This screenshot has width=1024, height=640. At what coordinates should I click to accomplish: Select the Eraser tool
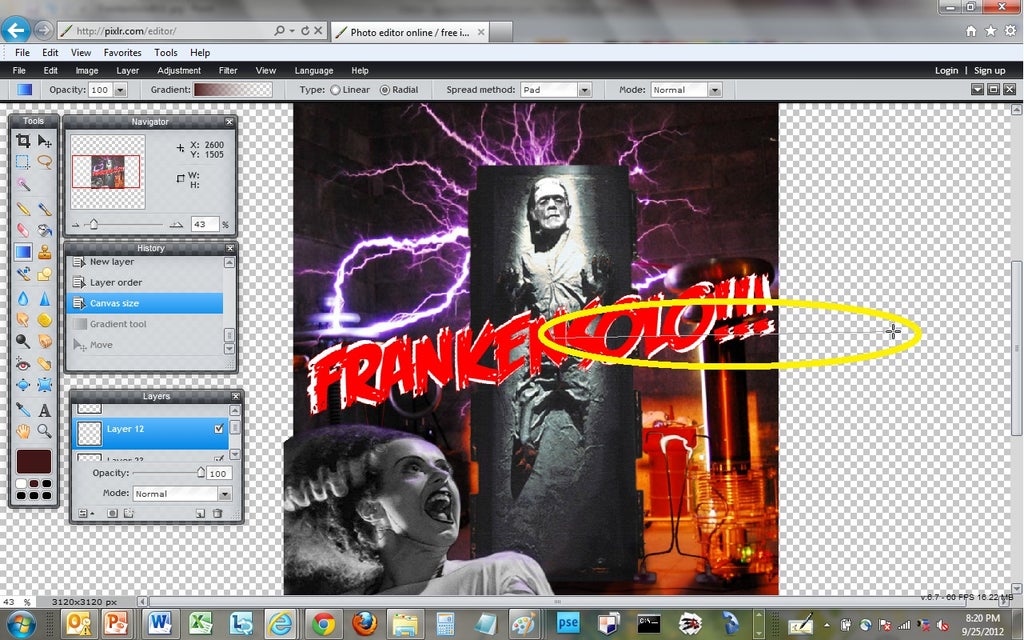coord(23,230)
